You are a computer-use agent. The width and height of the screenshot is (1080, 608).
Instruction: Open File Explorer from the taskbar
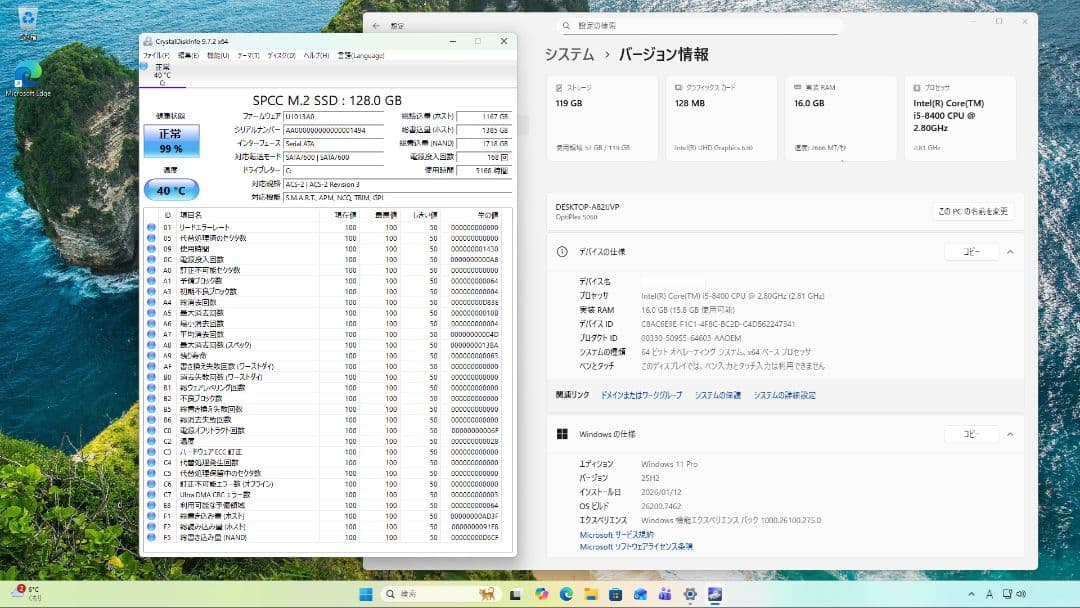590,594
